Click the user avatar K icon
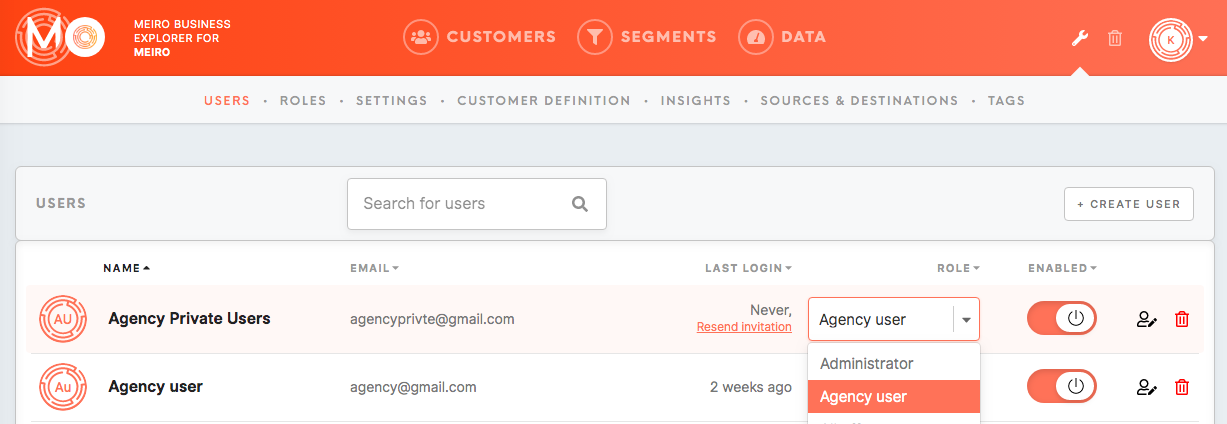1227x424 pixels. (1171, 39)
